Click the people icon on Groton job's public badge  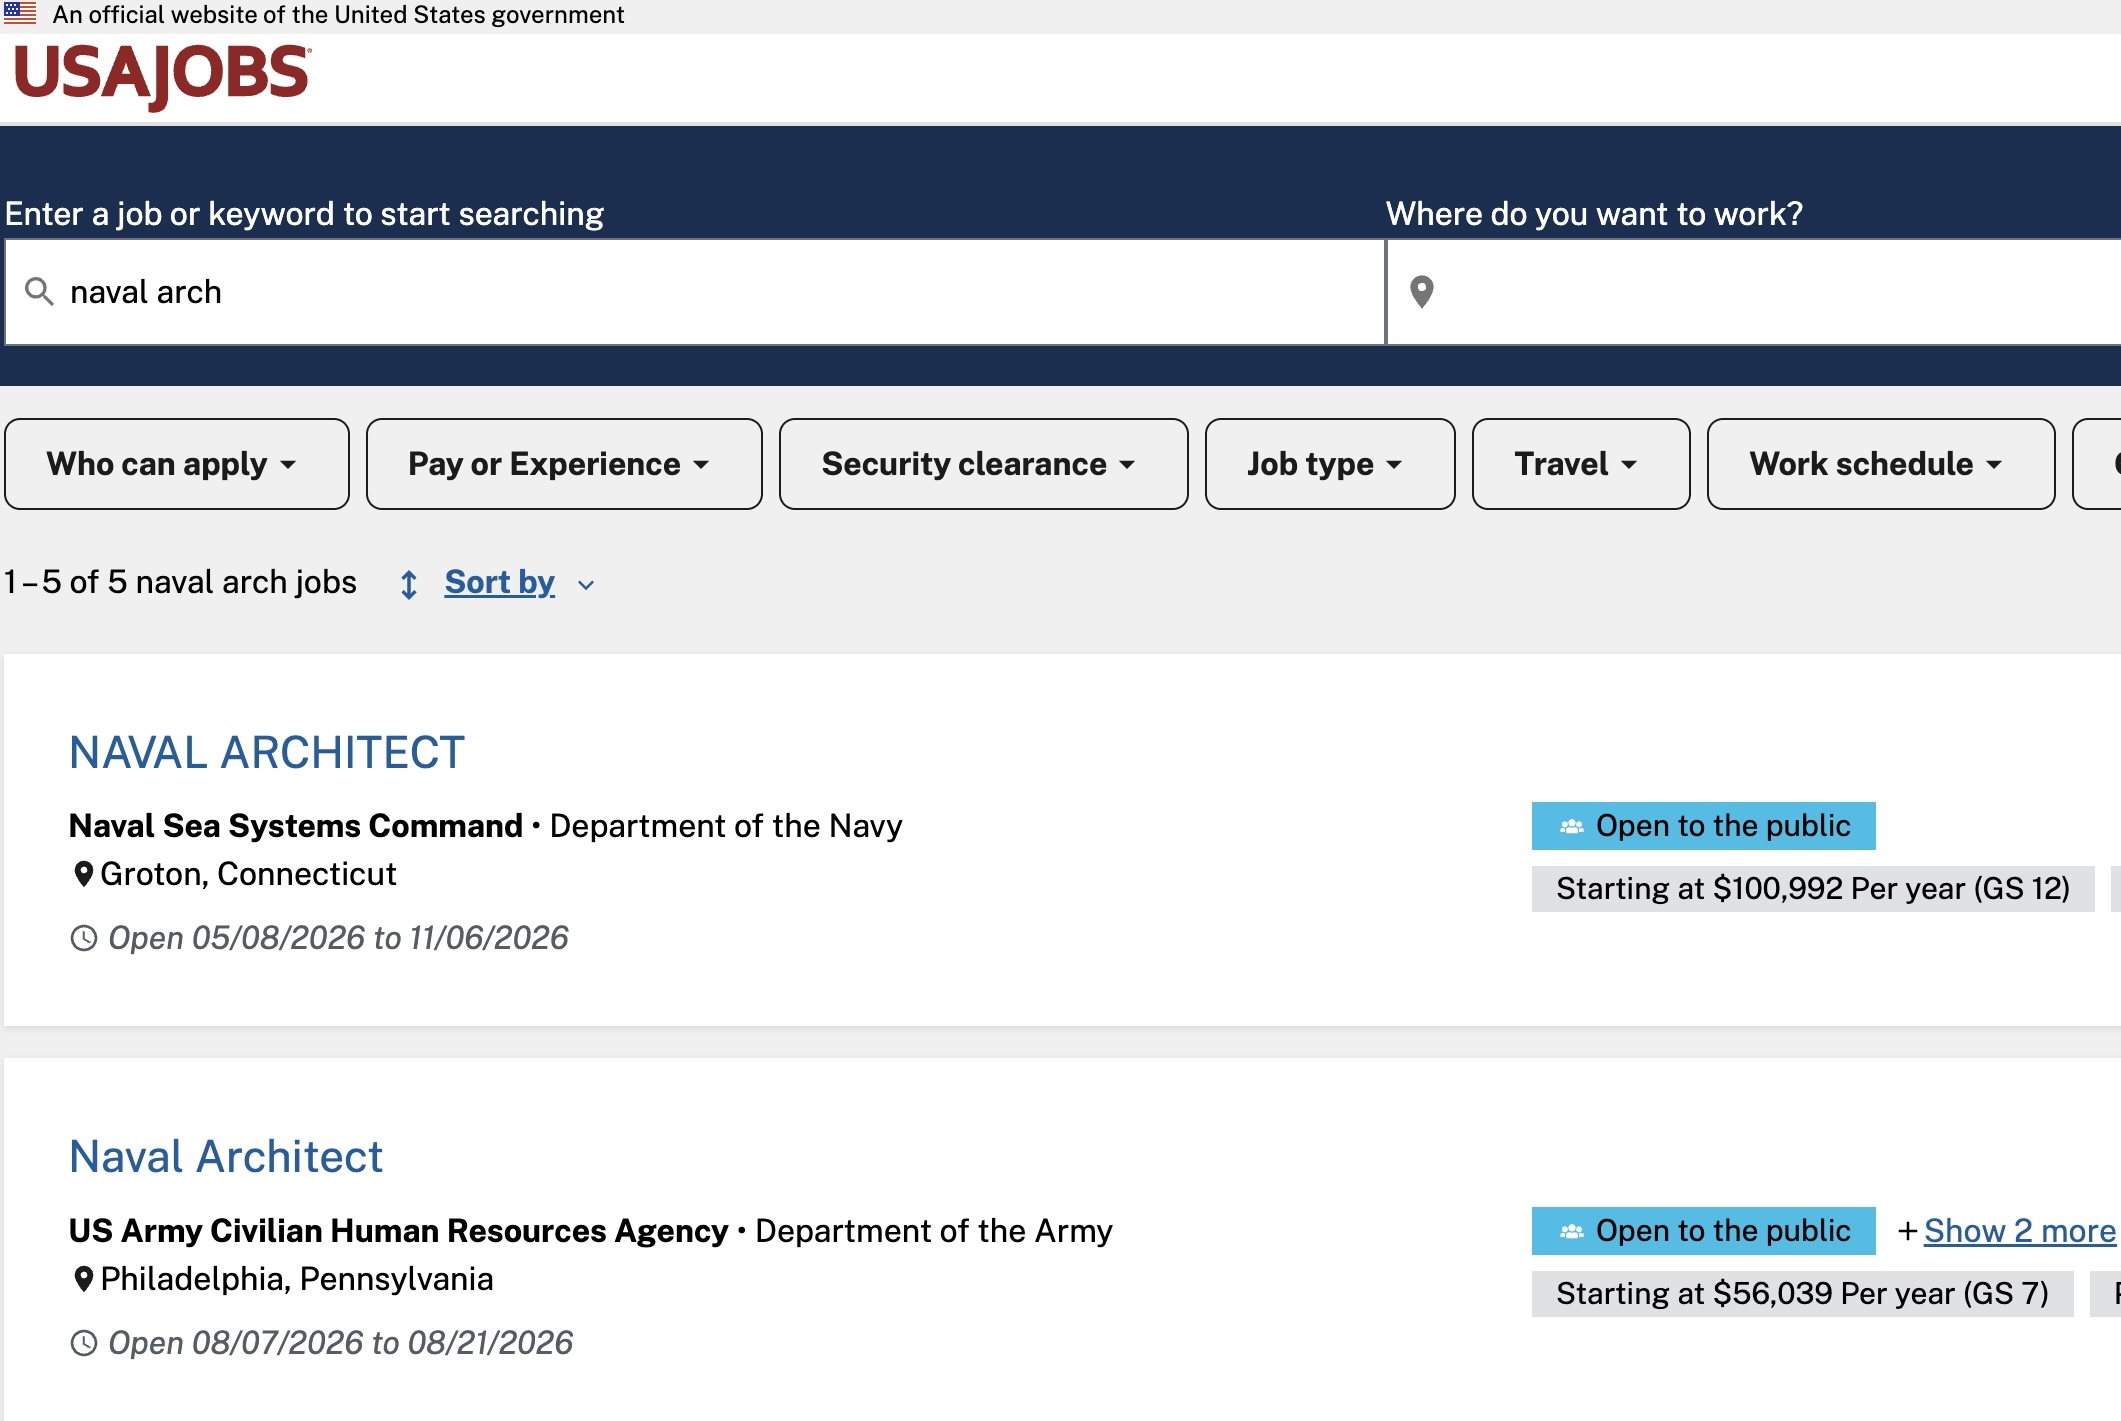click(x=1571, y=826)
